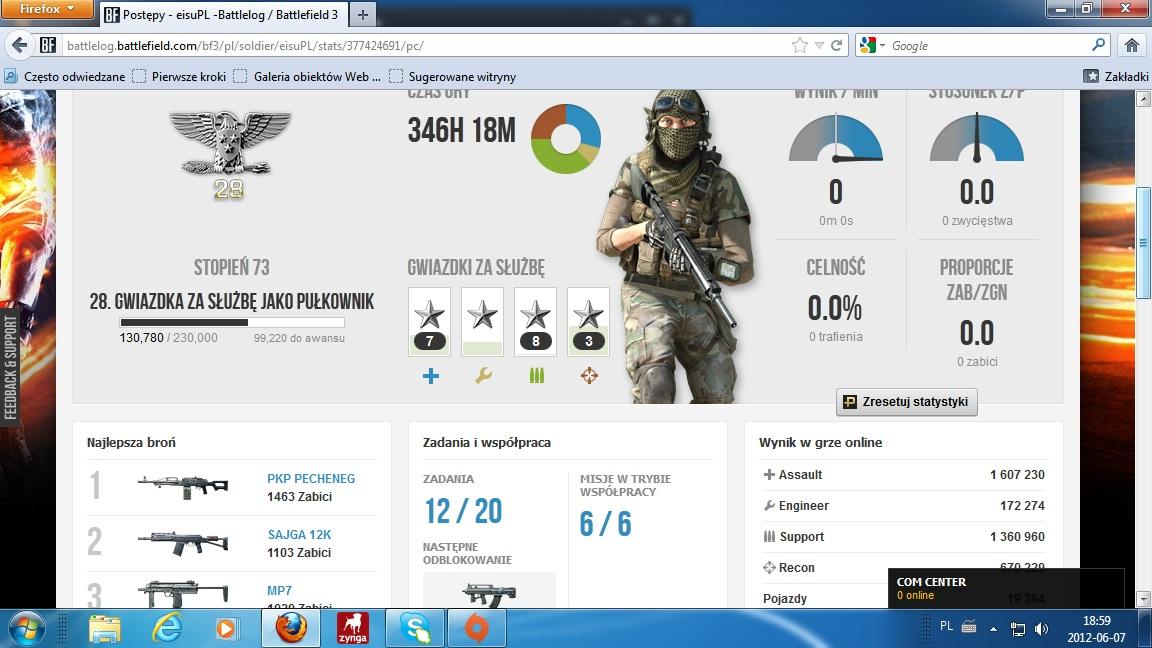Viewport: 1152px width, 648px height.
Task: Open the MP7 weapon link
Action: click(x=279, y=590)
